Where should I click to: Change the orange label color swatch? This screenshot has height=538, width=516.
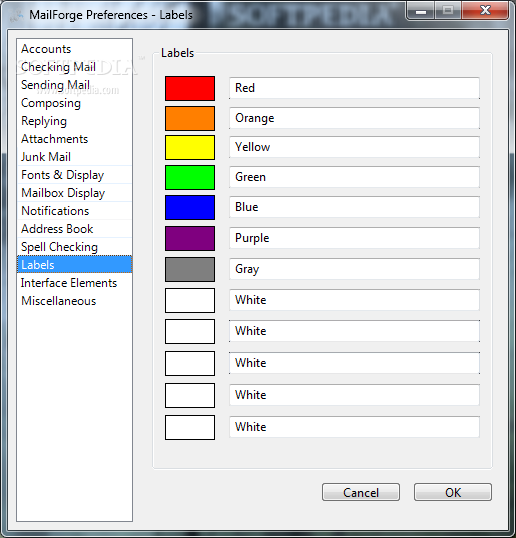[x=190, y=118]
